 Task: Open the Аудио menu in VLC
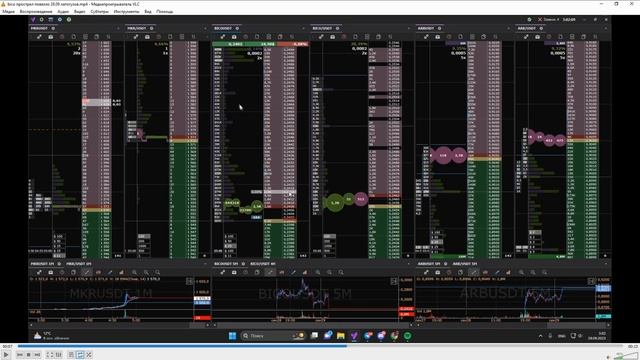(63, 11)
